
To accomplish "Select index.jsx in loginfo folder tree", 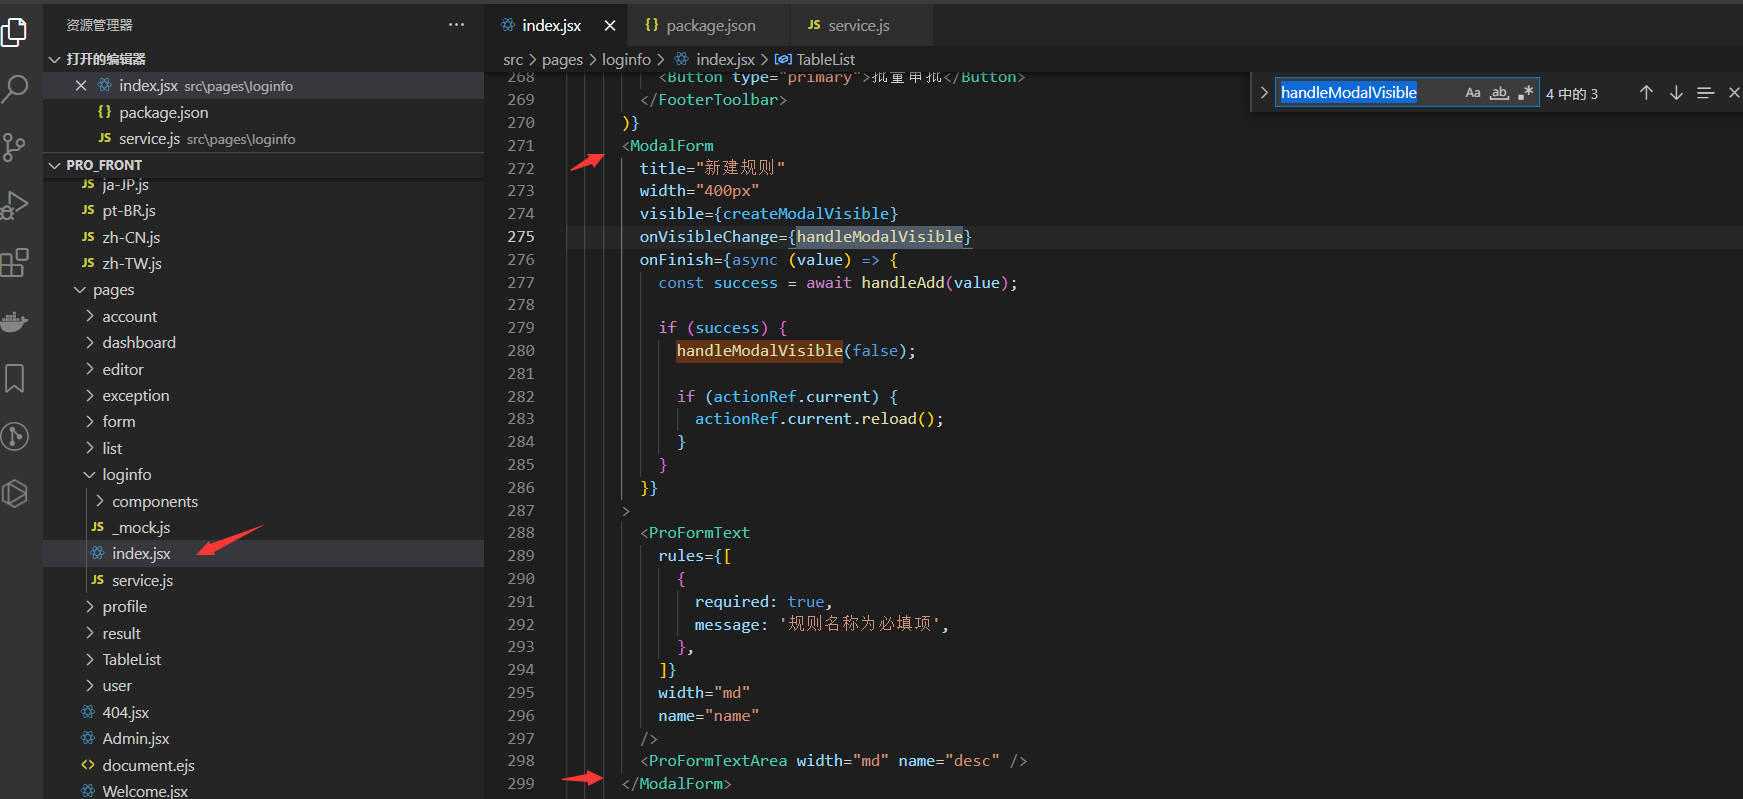I will tap(264, 554).
